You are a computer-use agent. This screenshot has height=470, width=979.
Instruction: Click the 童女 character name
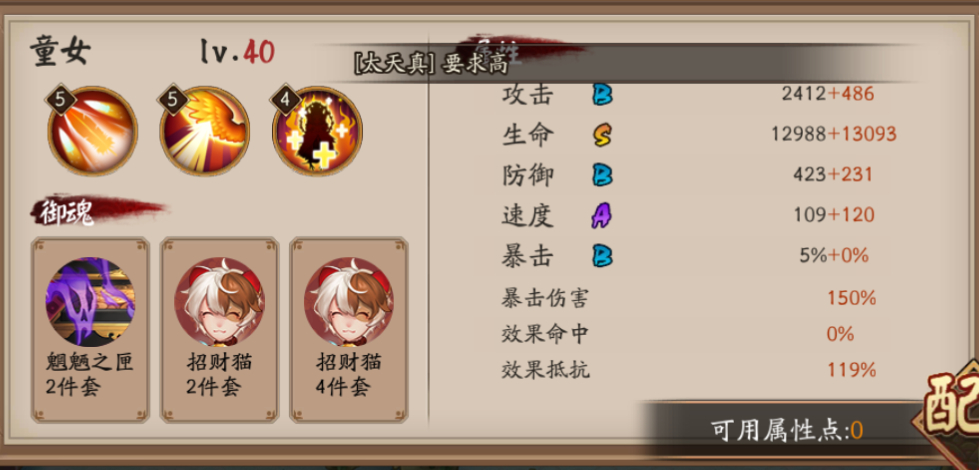[x=60, y=52]
